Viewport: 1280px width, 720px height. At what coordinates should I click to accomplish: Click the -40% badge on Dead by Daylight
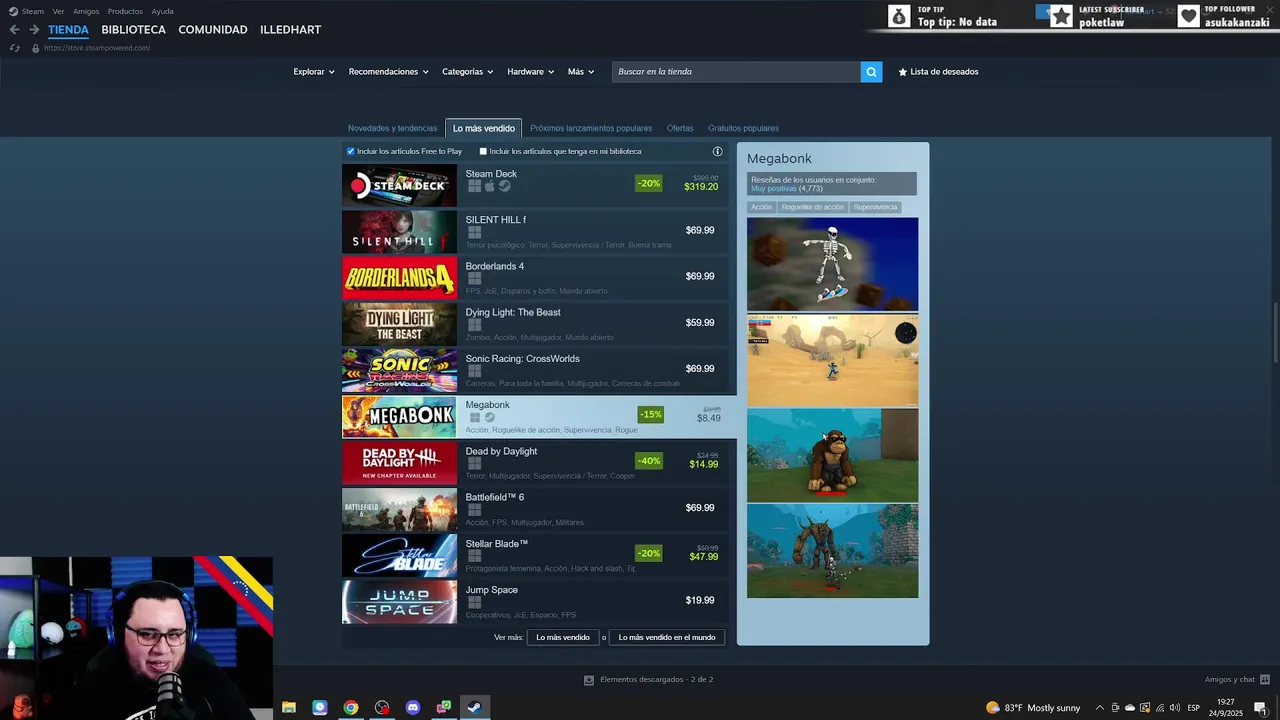[x=649, y=461]
